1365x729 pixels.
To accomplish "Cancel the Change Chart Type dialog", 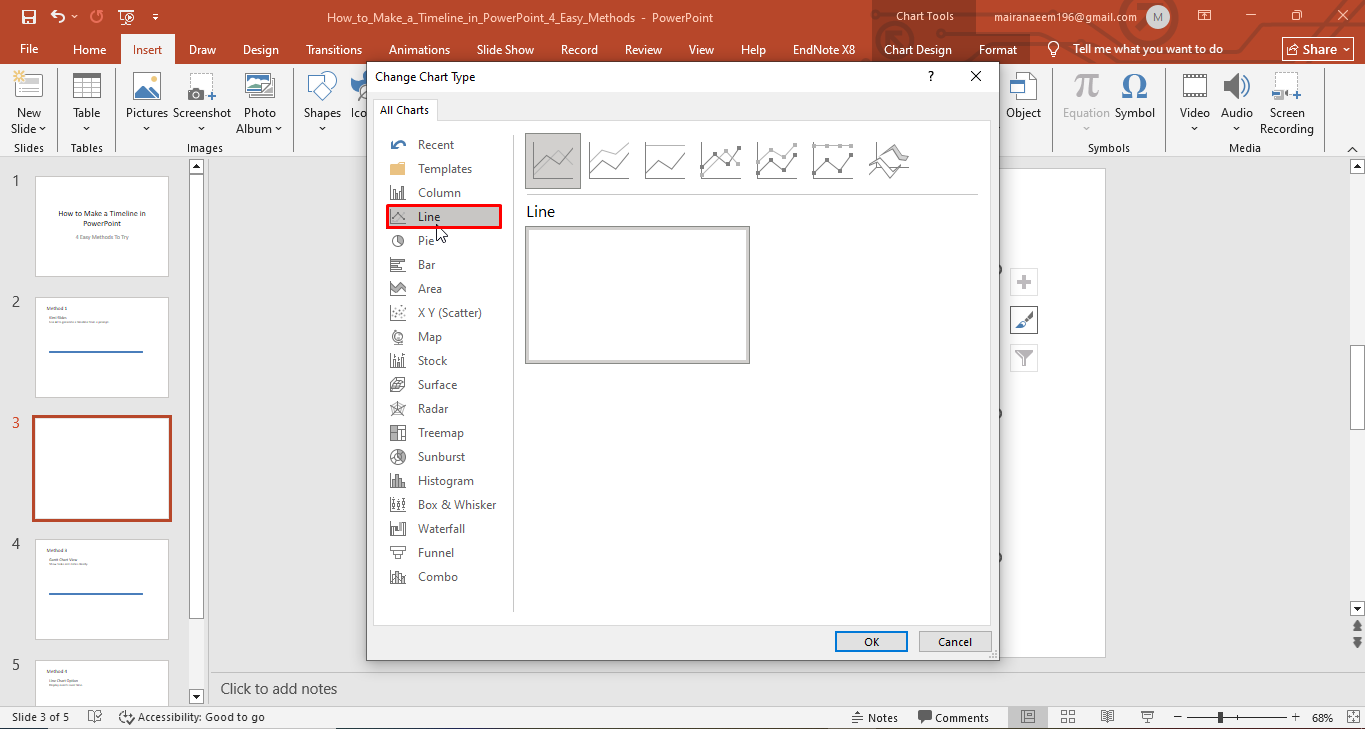I will click(x=955, y=642).
